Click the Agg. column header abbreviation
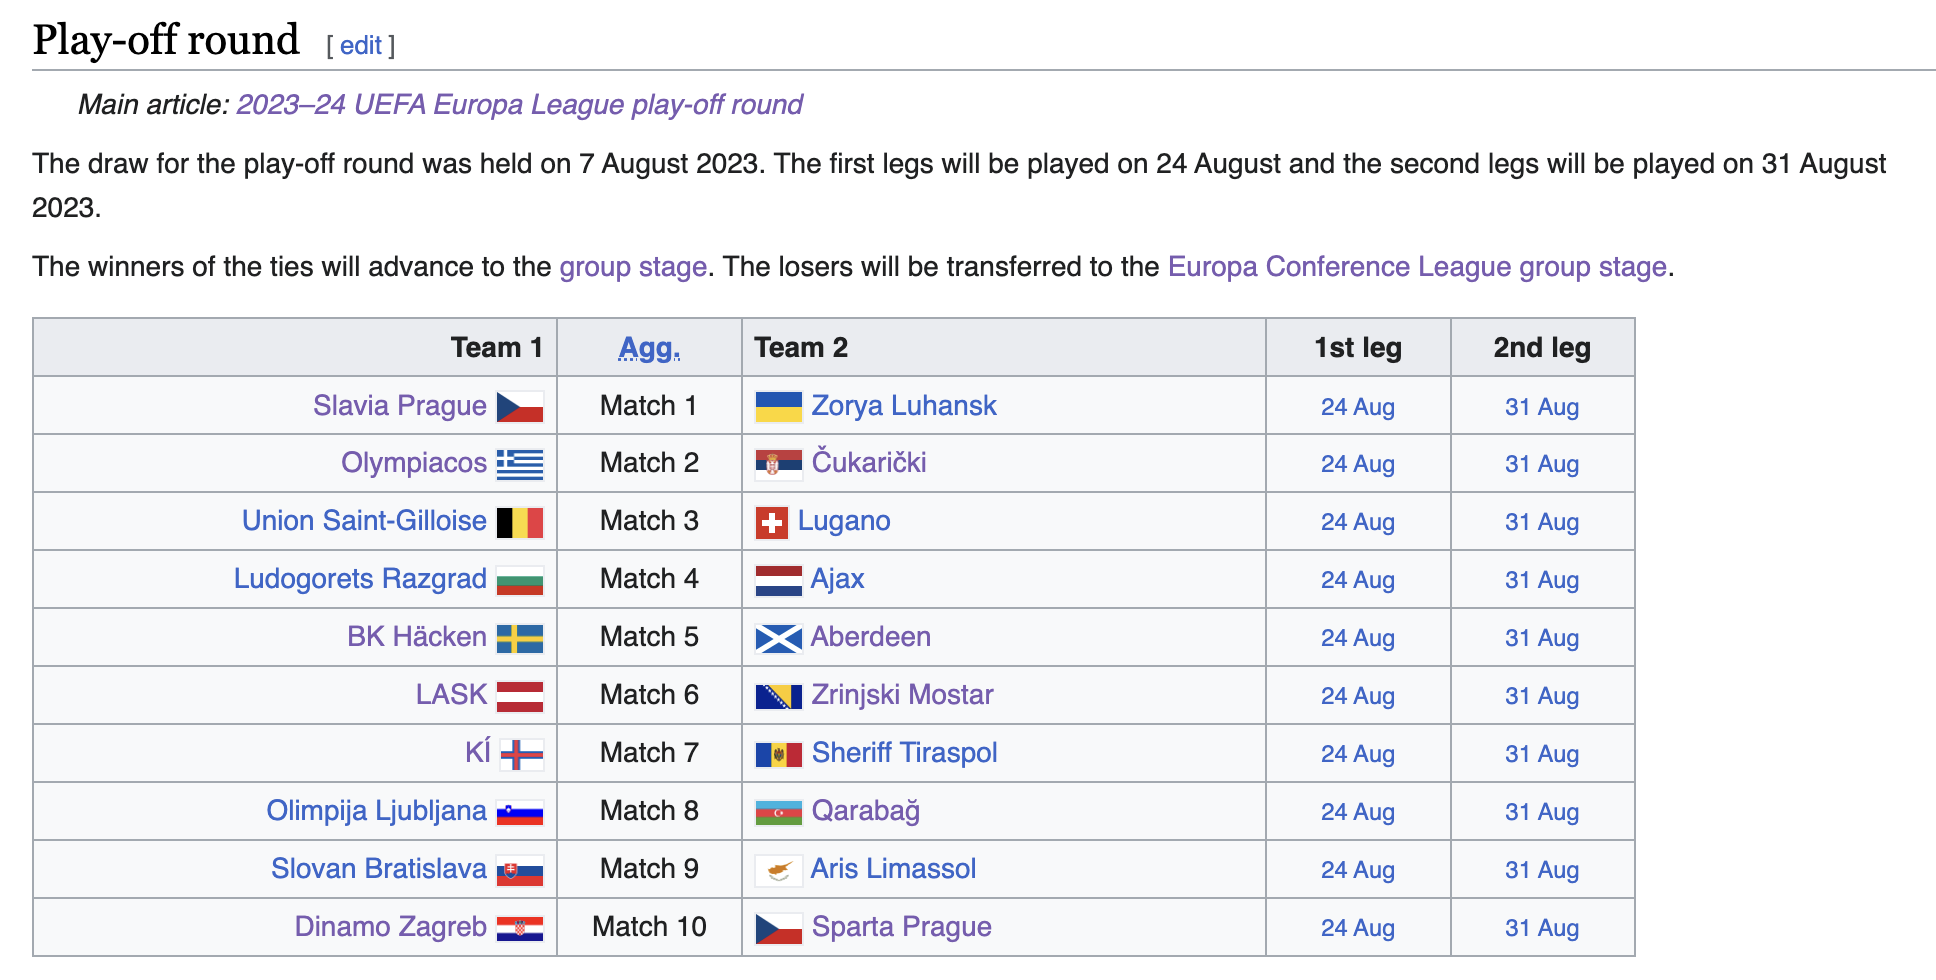Viewport: 1936px width, 980px height. coord(649,347)
